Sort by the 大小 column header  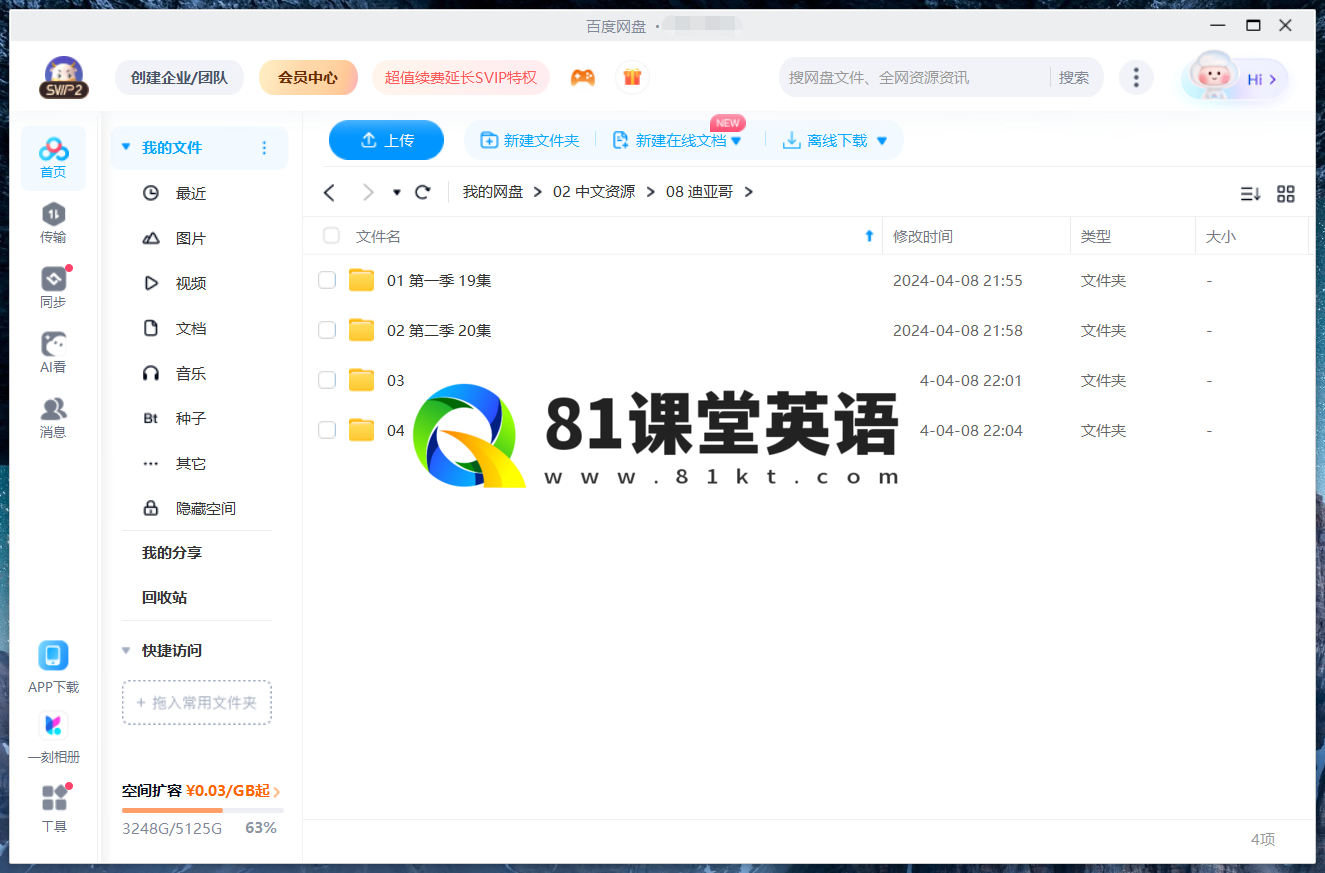click(1221, 236)
